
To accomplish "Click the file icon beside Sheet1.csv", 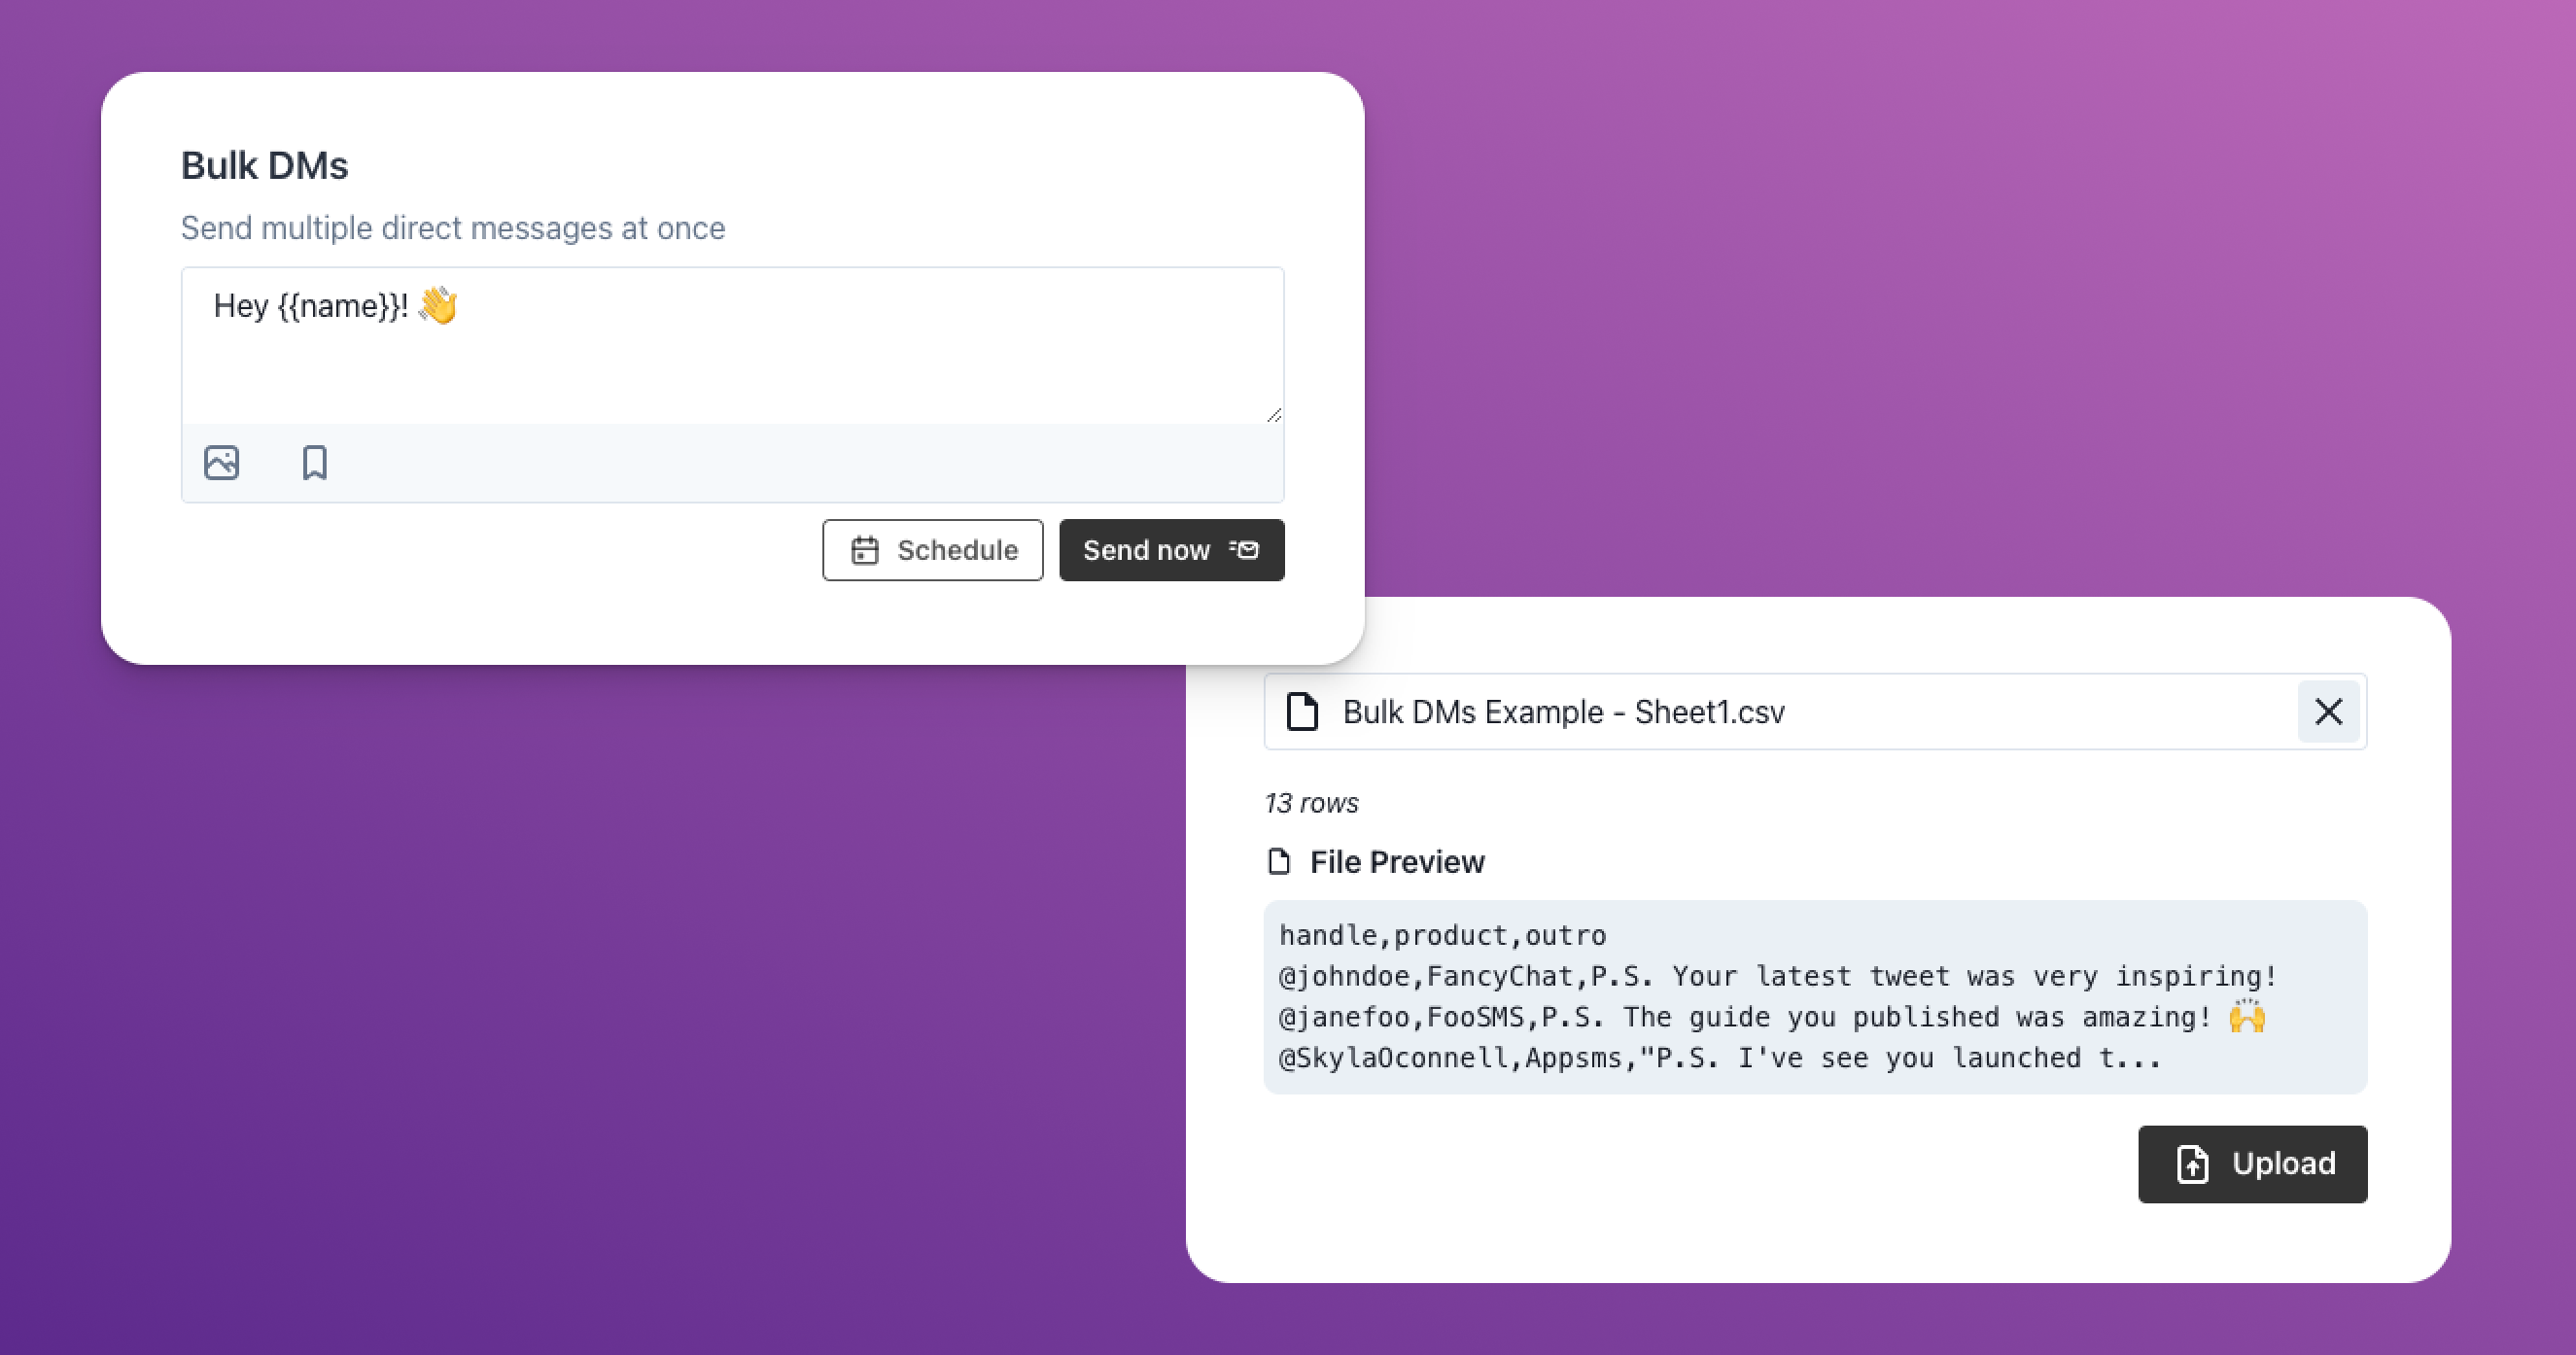I will pyautogui.click(x=1301, y=712).
